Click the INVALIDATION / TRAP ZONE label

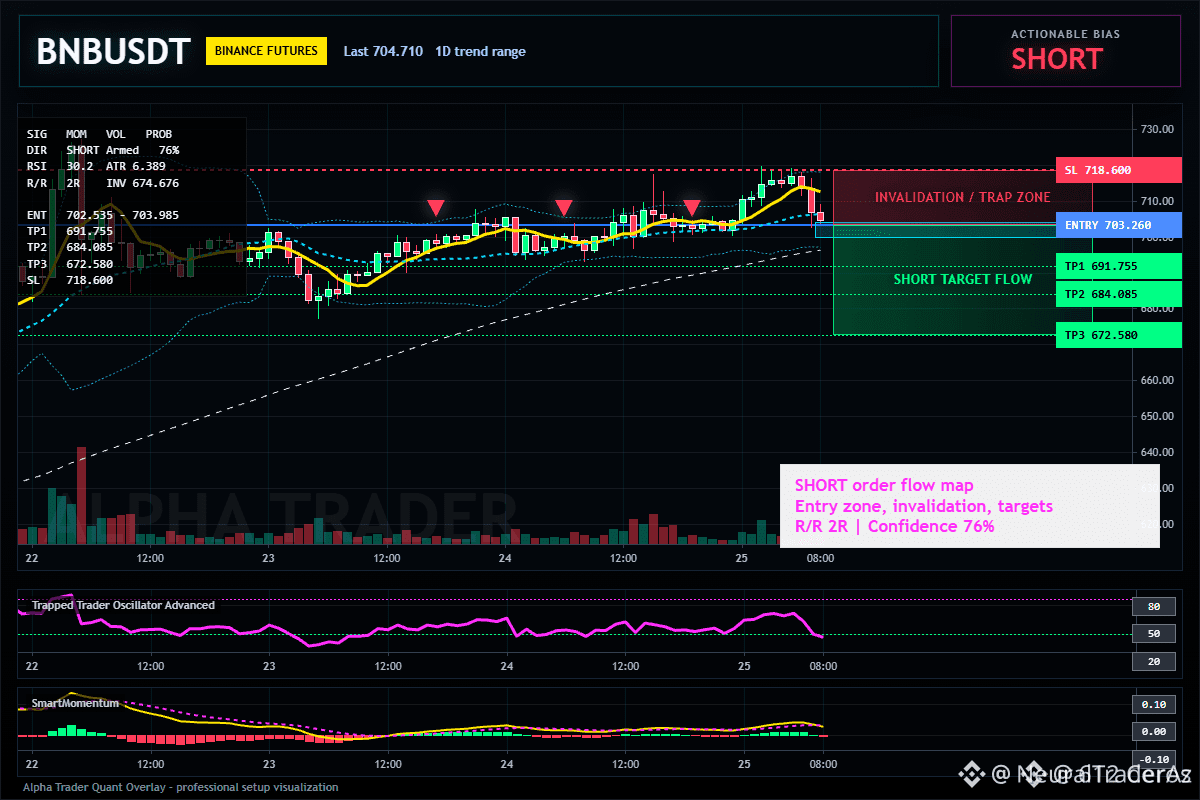pyautogui.click(x=962, y=197)
